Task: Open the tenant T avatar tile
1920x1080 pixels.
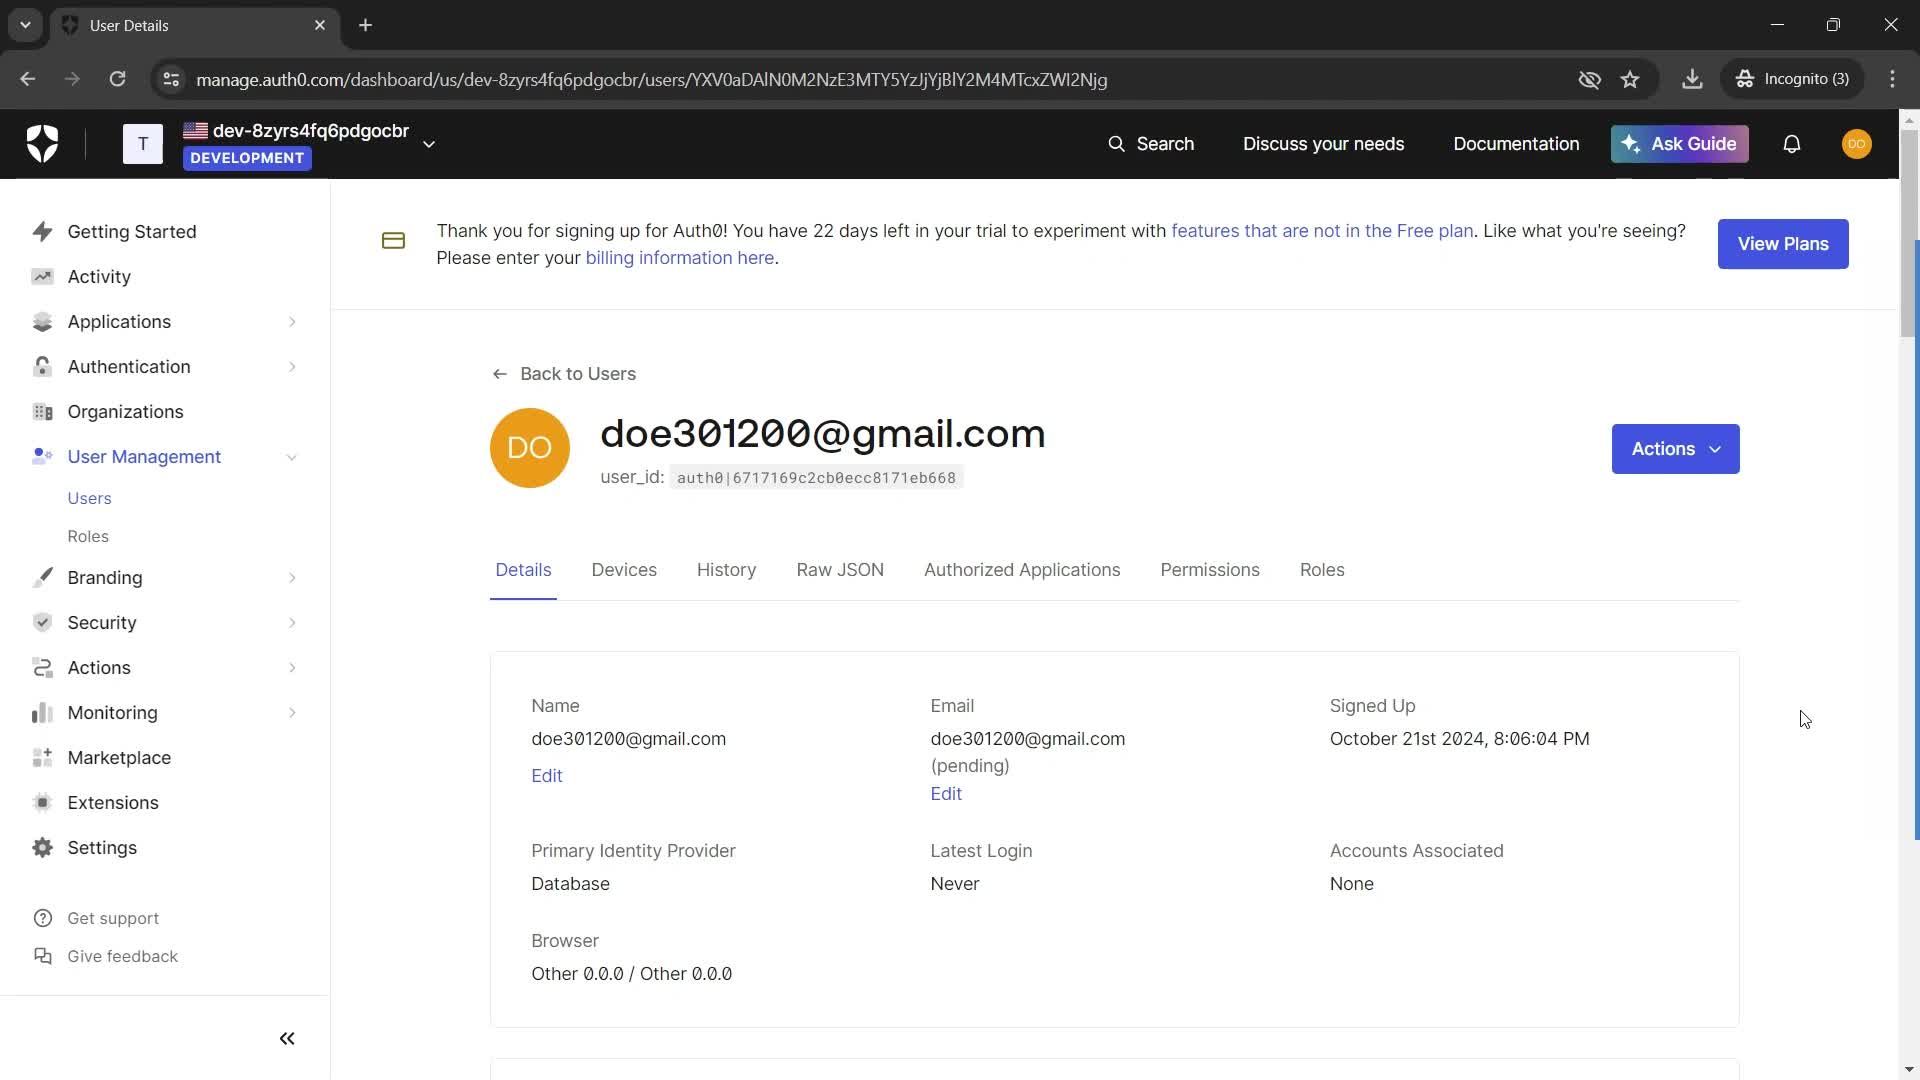Action: pos(143,144)
